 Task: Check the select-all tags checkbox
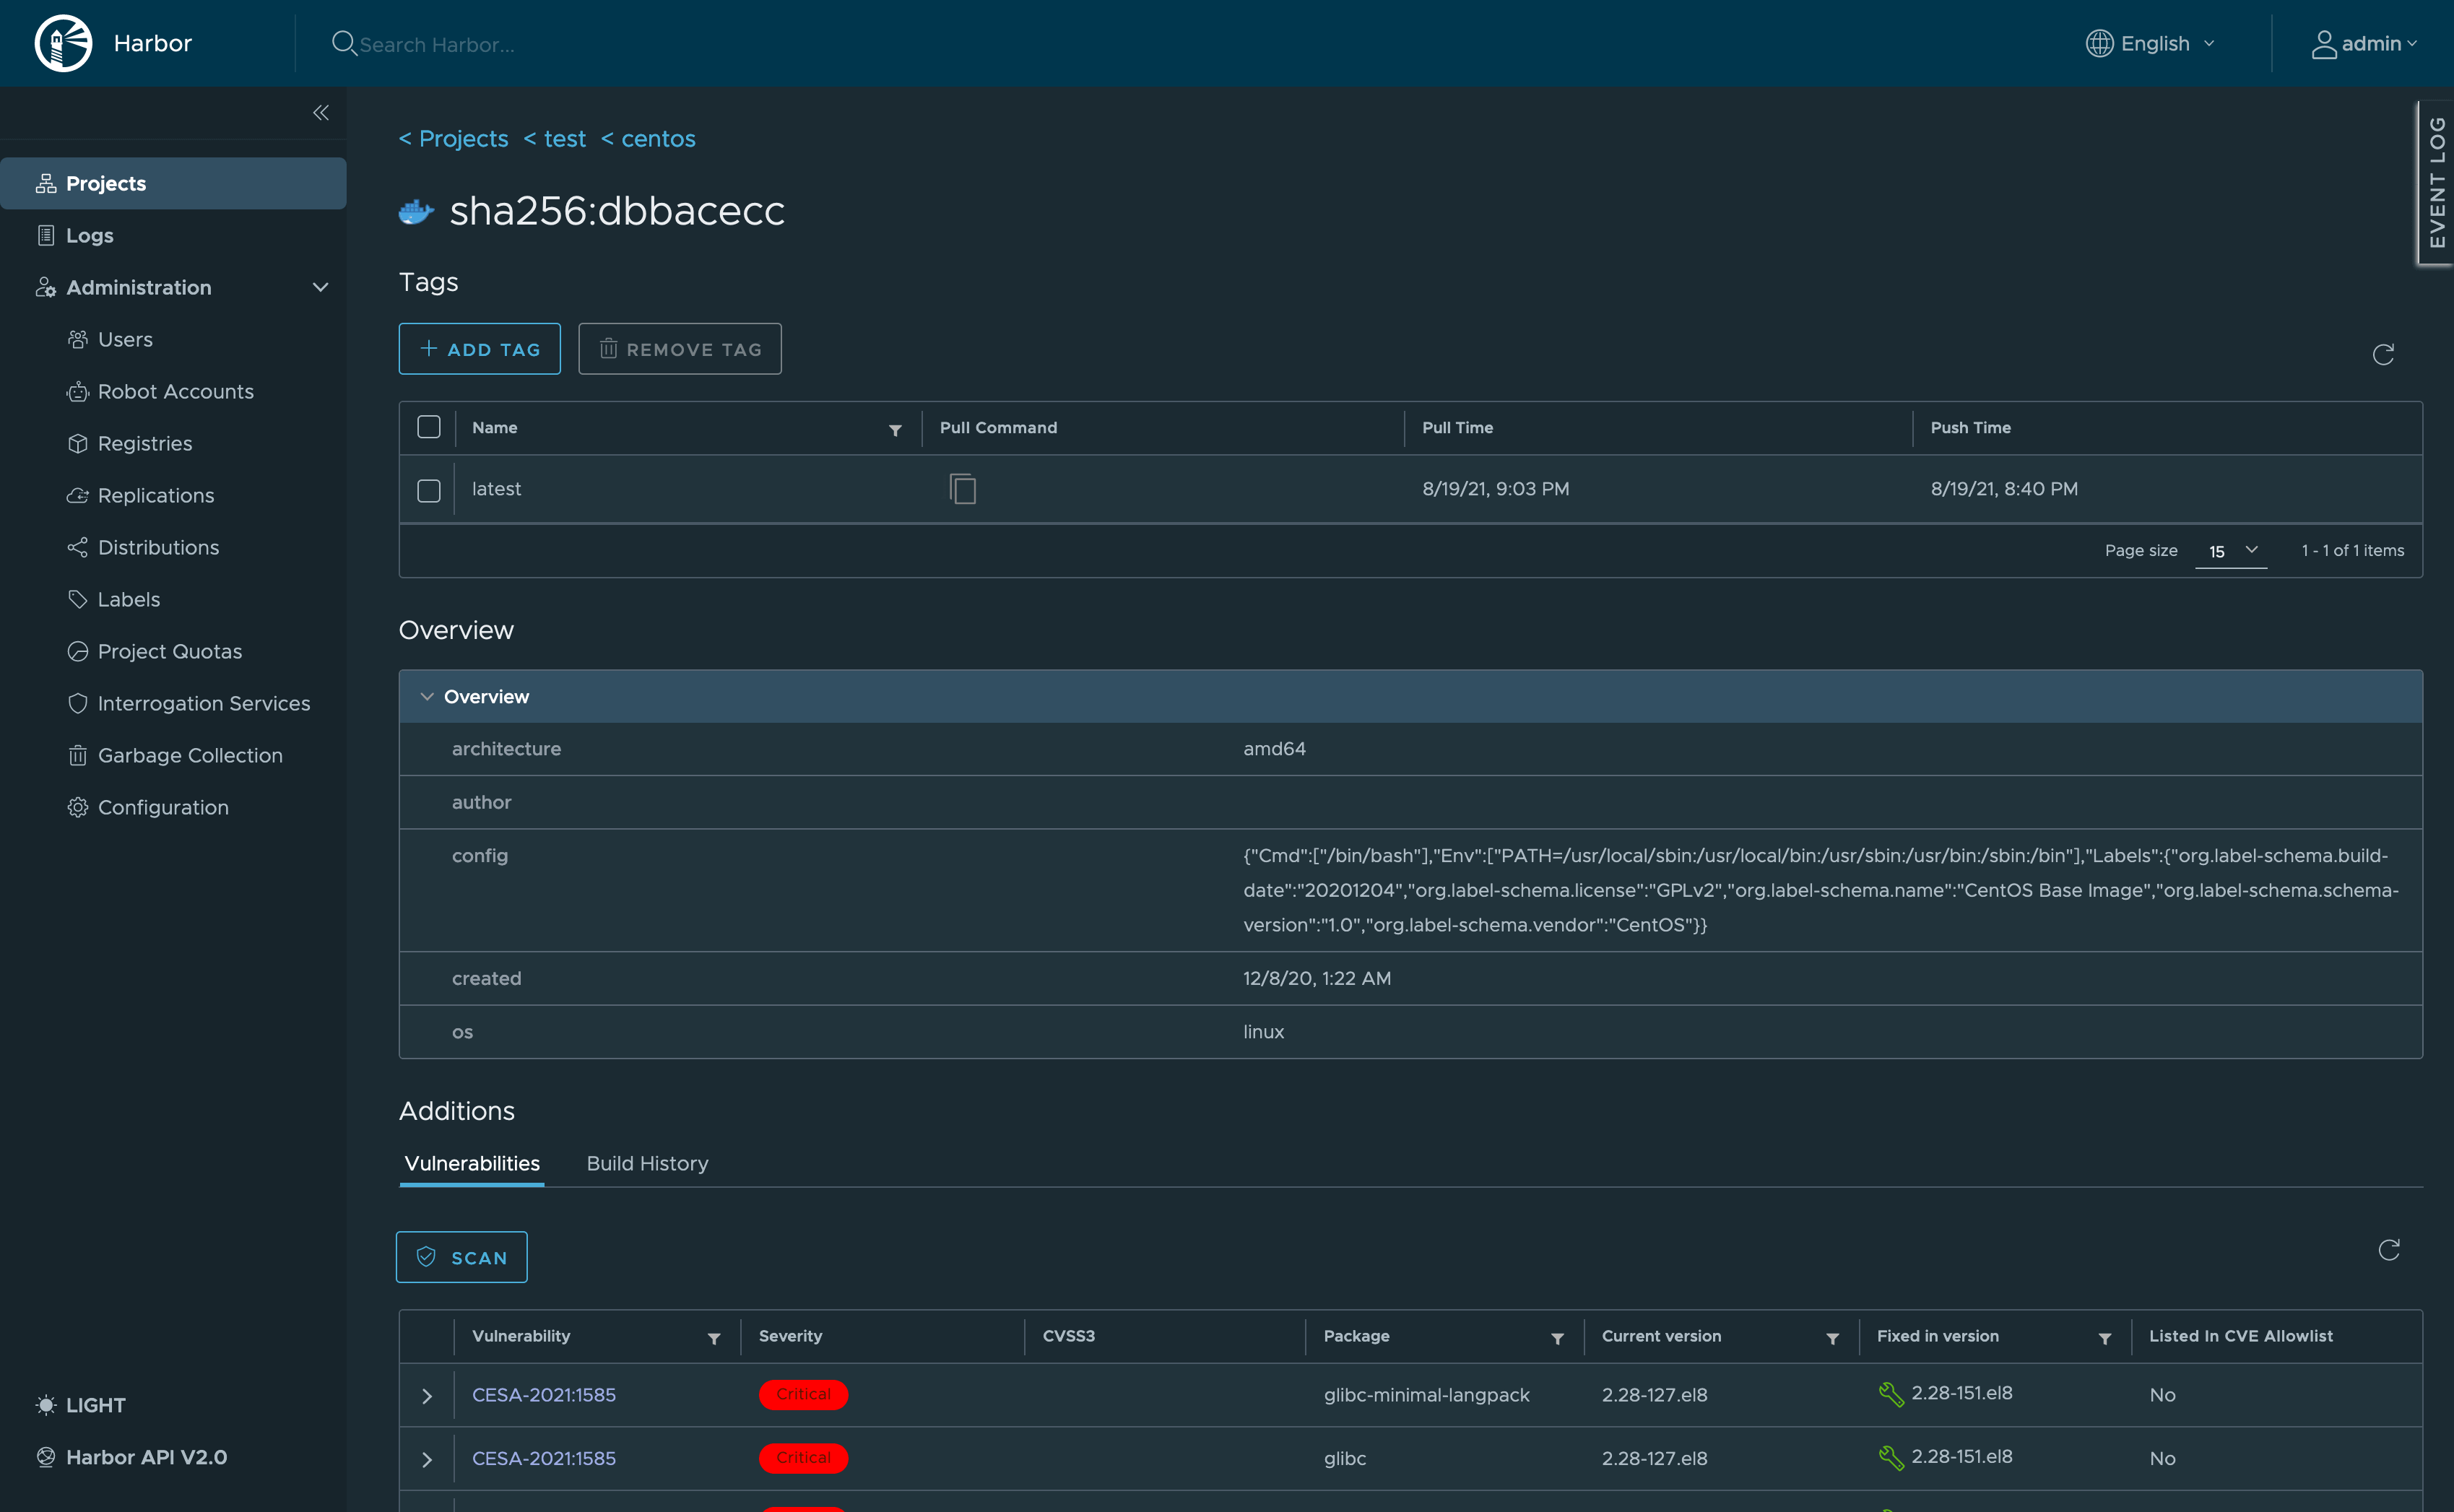(429, 427)
